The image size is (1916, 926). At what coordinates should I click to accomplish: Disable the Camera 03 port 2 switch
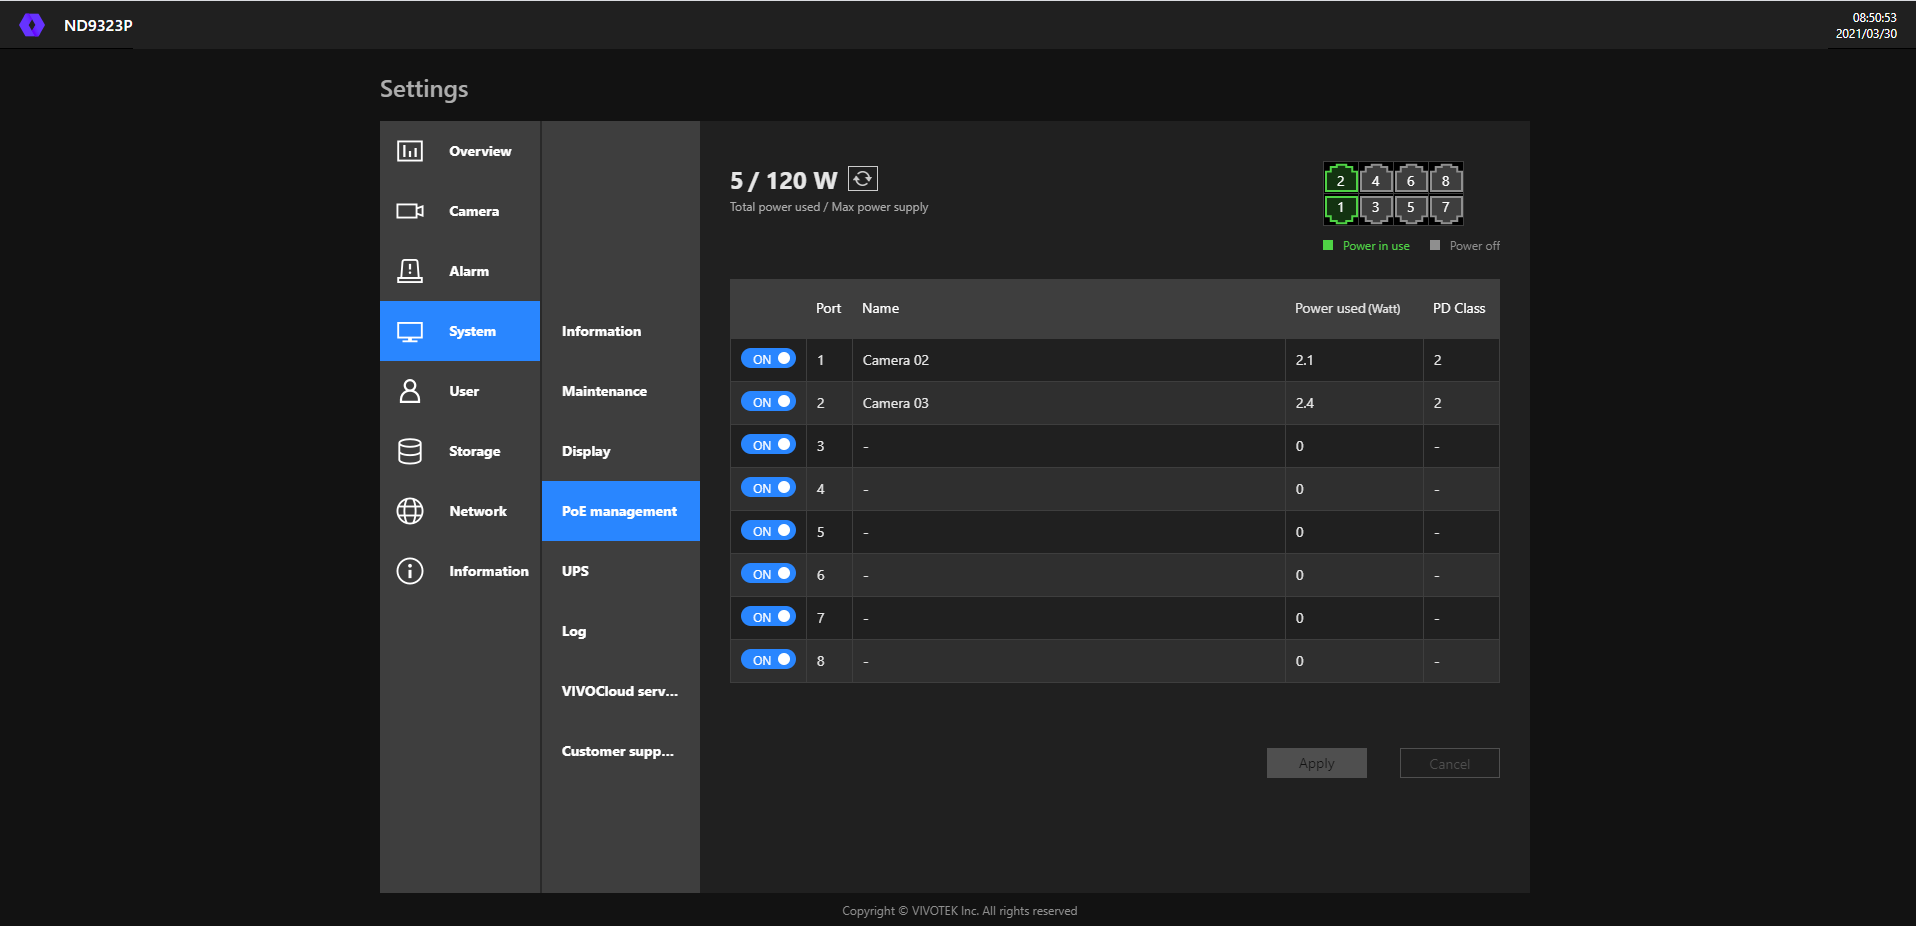(768, 402)
